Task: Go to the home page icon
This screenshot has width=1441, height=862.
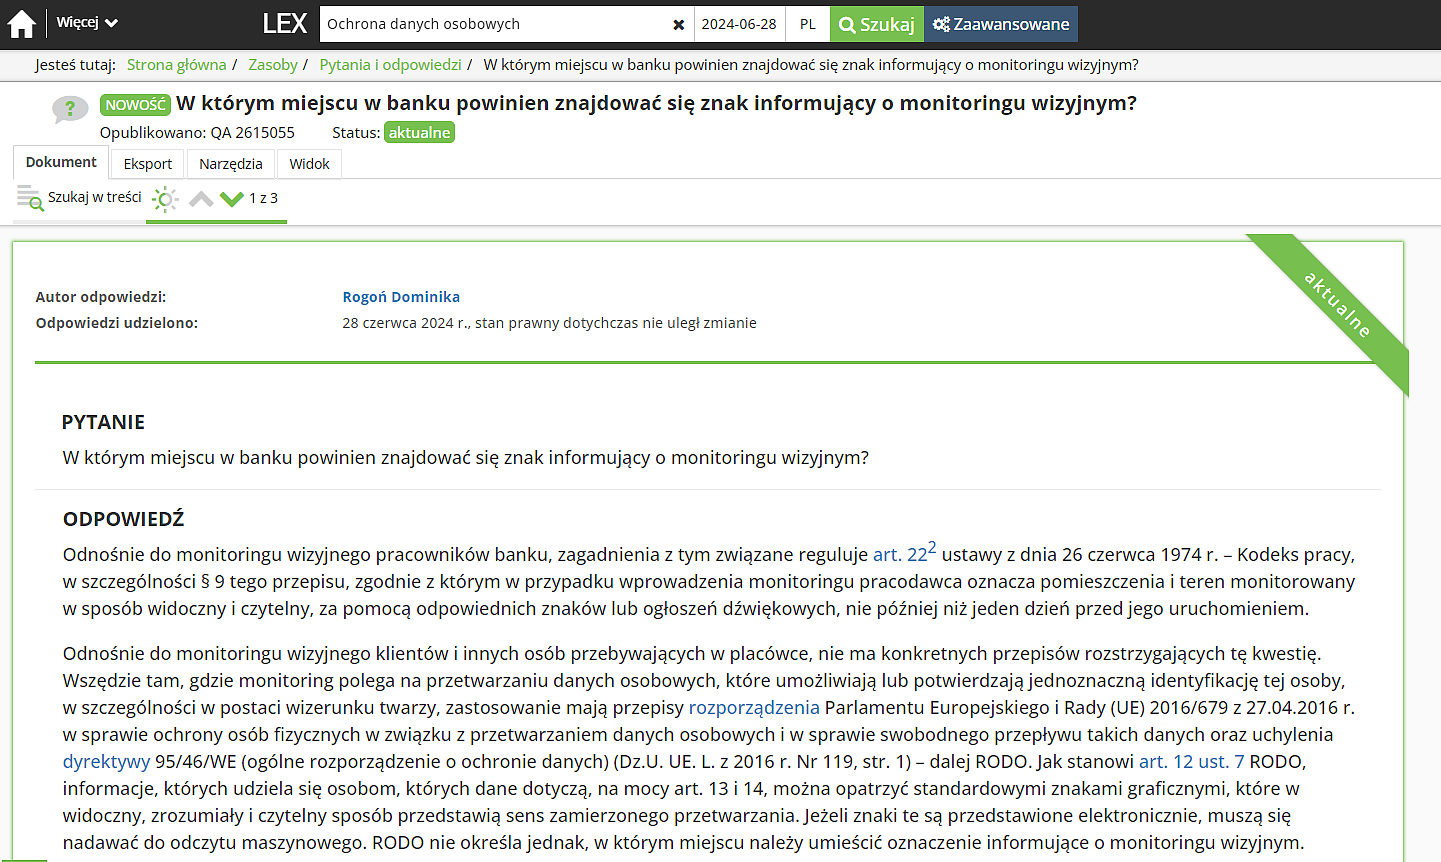Action: (x=21, y=24)
